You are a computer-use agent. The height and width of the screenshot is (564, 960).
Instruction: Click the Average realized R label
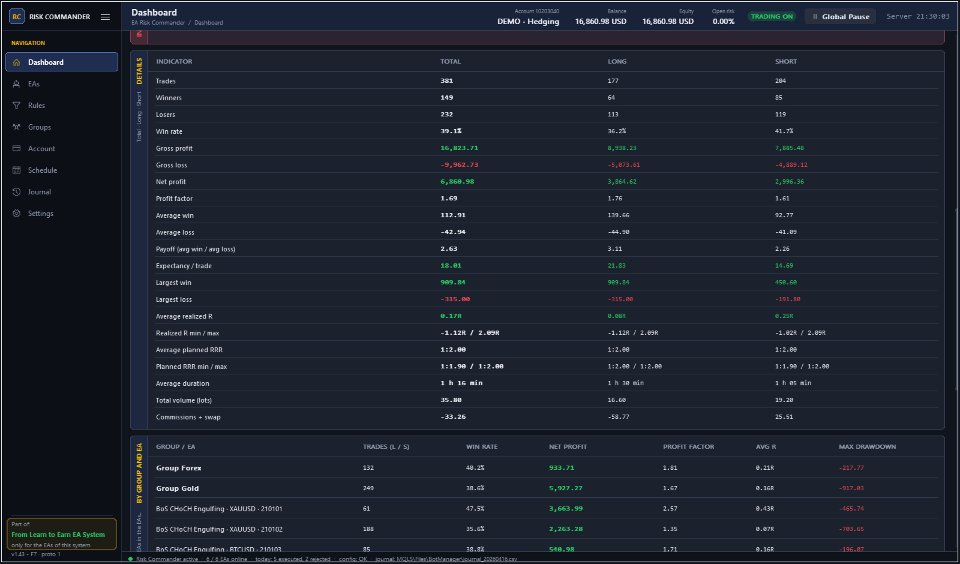184,317
